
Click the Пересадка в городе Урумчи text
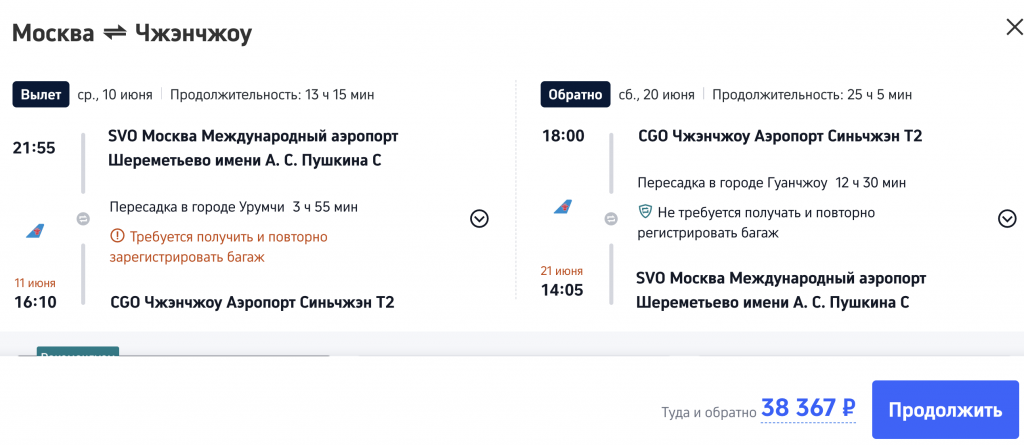pos(197,207)
